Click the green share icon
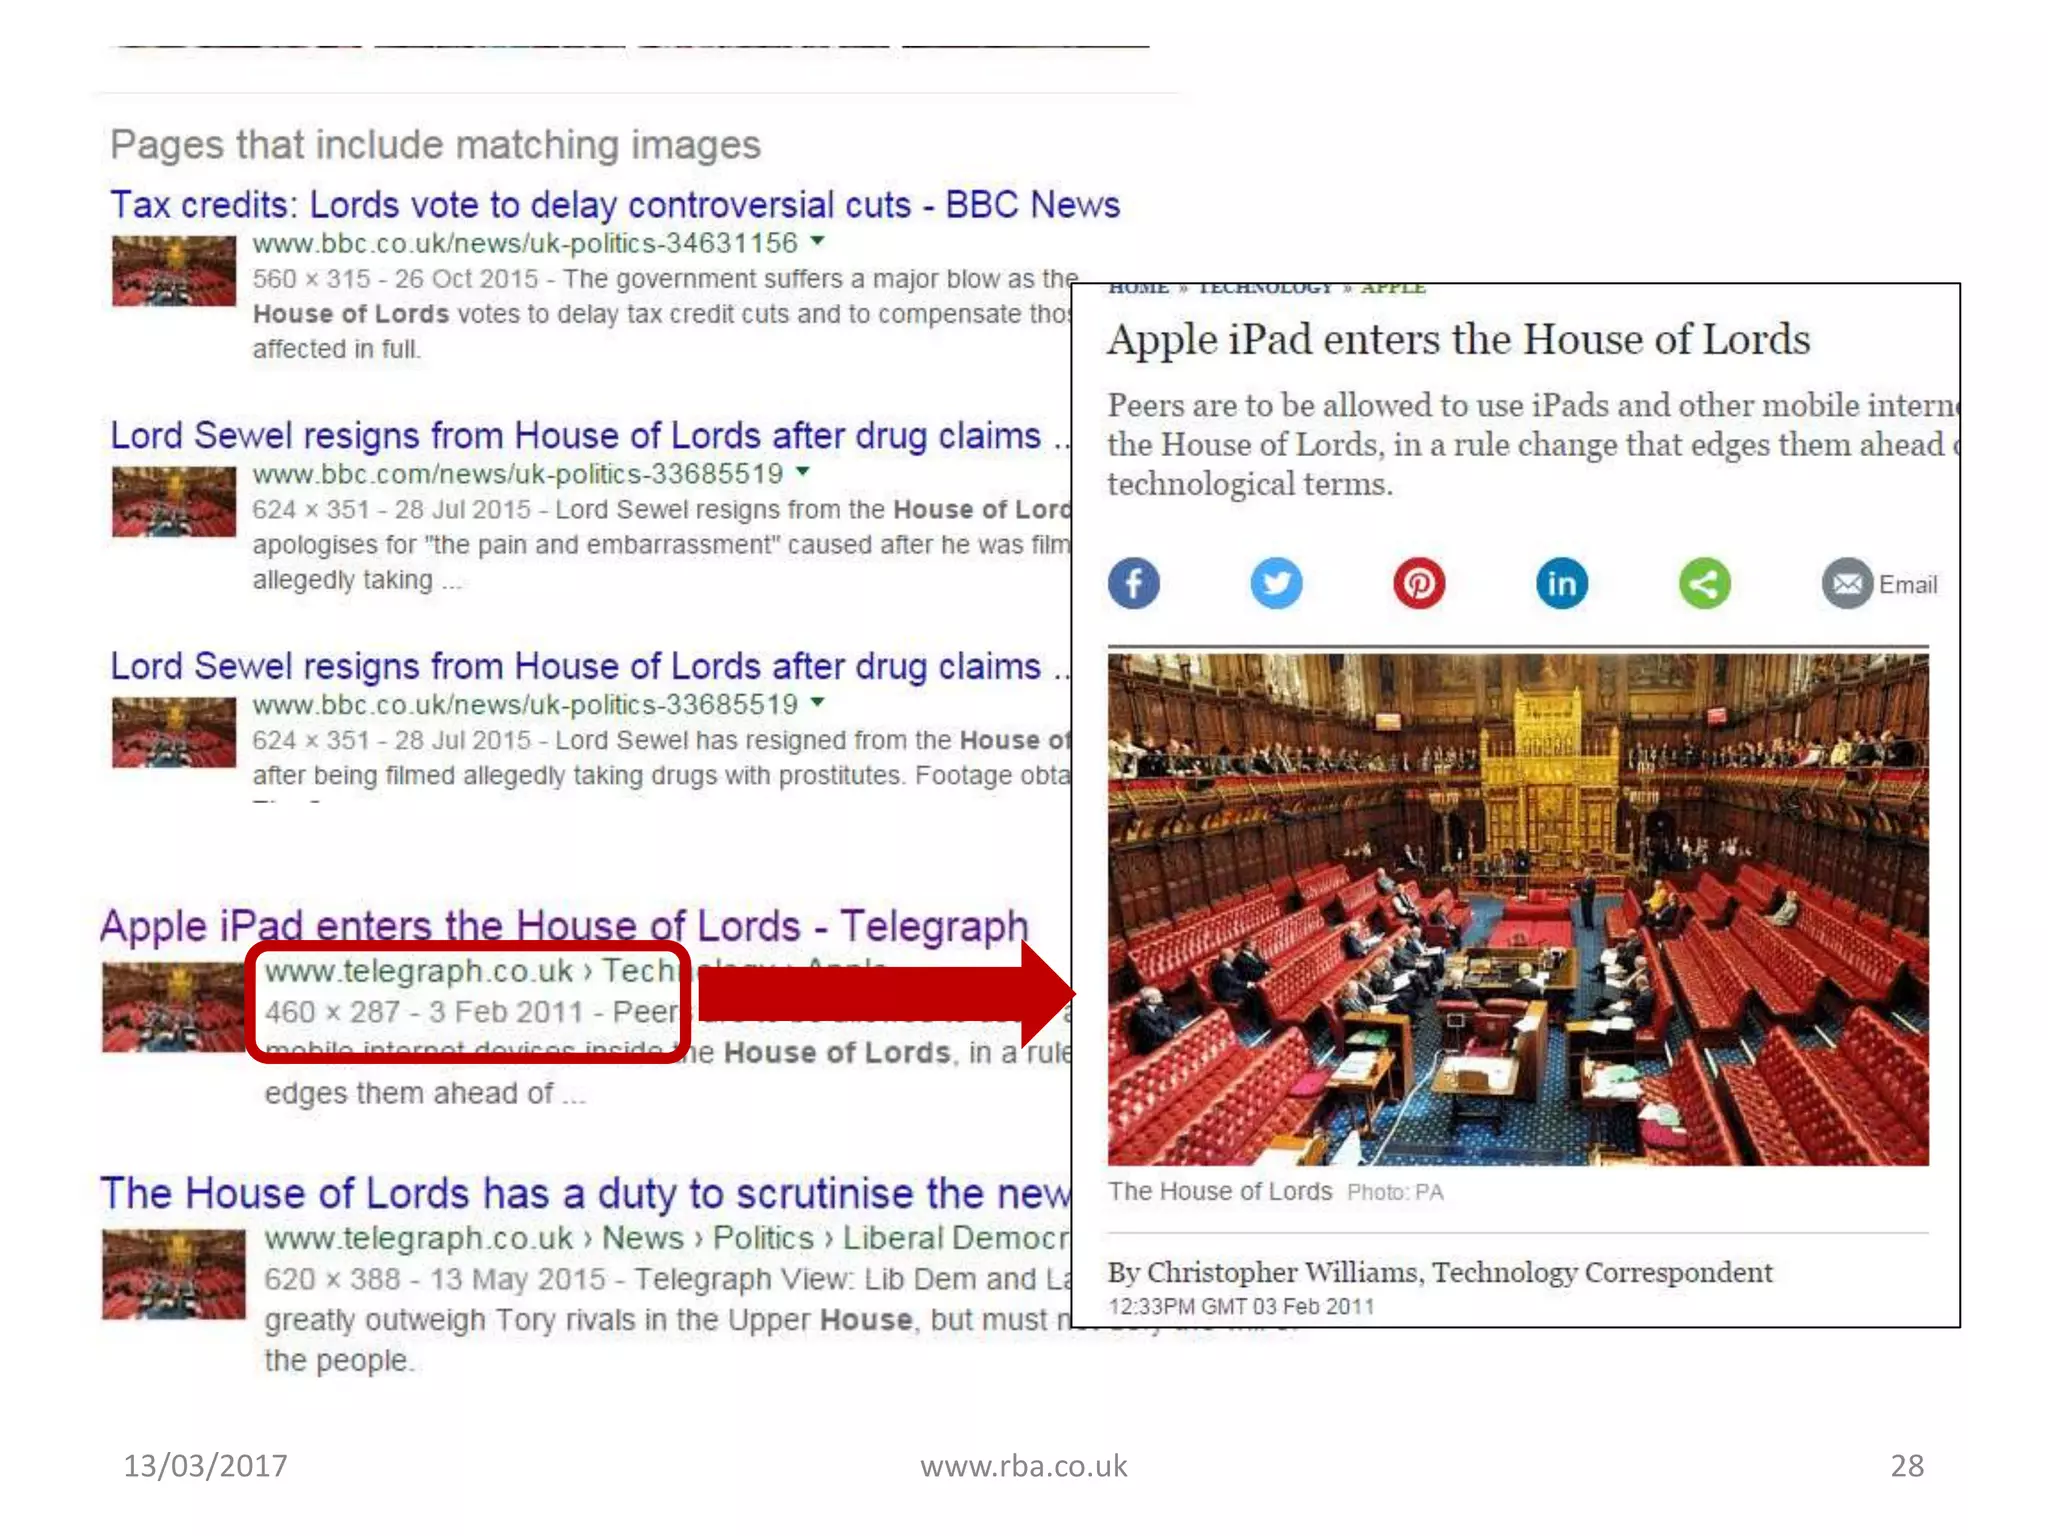The width and height of the screenshot is (2048, 1536). [x=1704, y=583]
